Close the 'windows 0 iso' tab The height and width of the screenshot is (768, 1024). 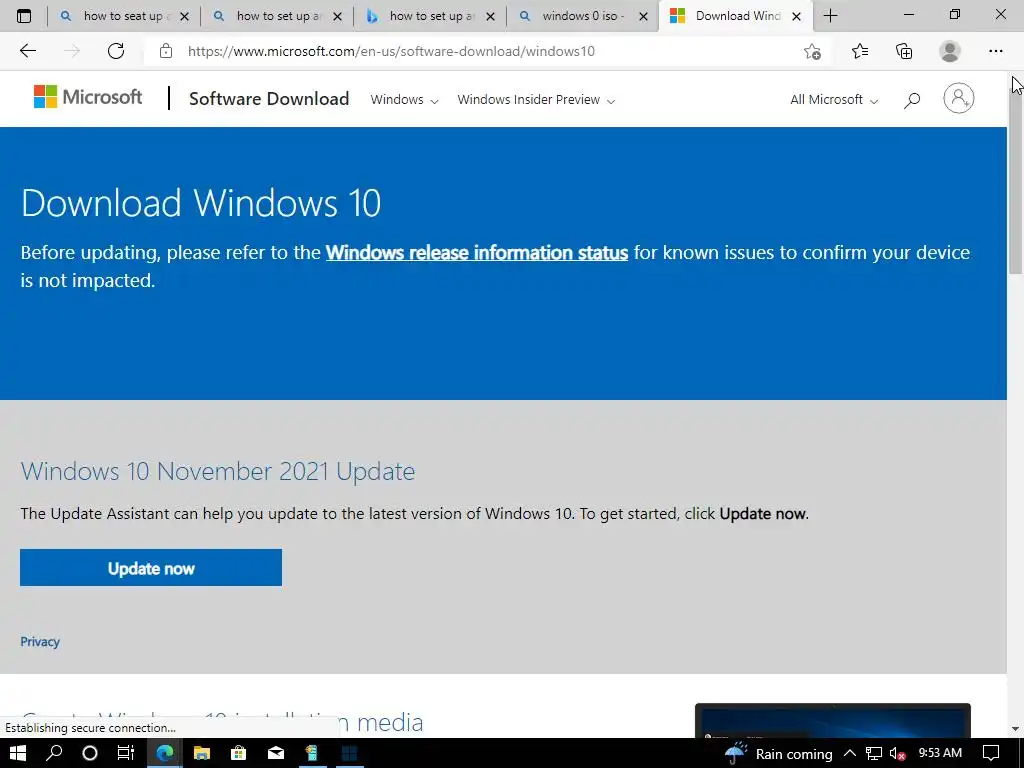pos(643,17)
